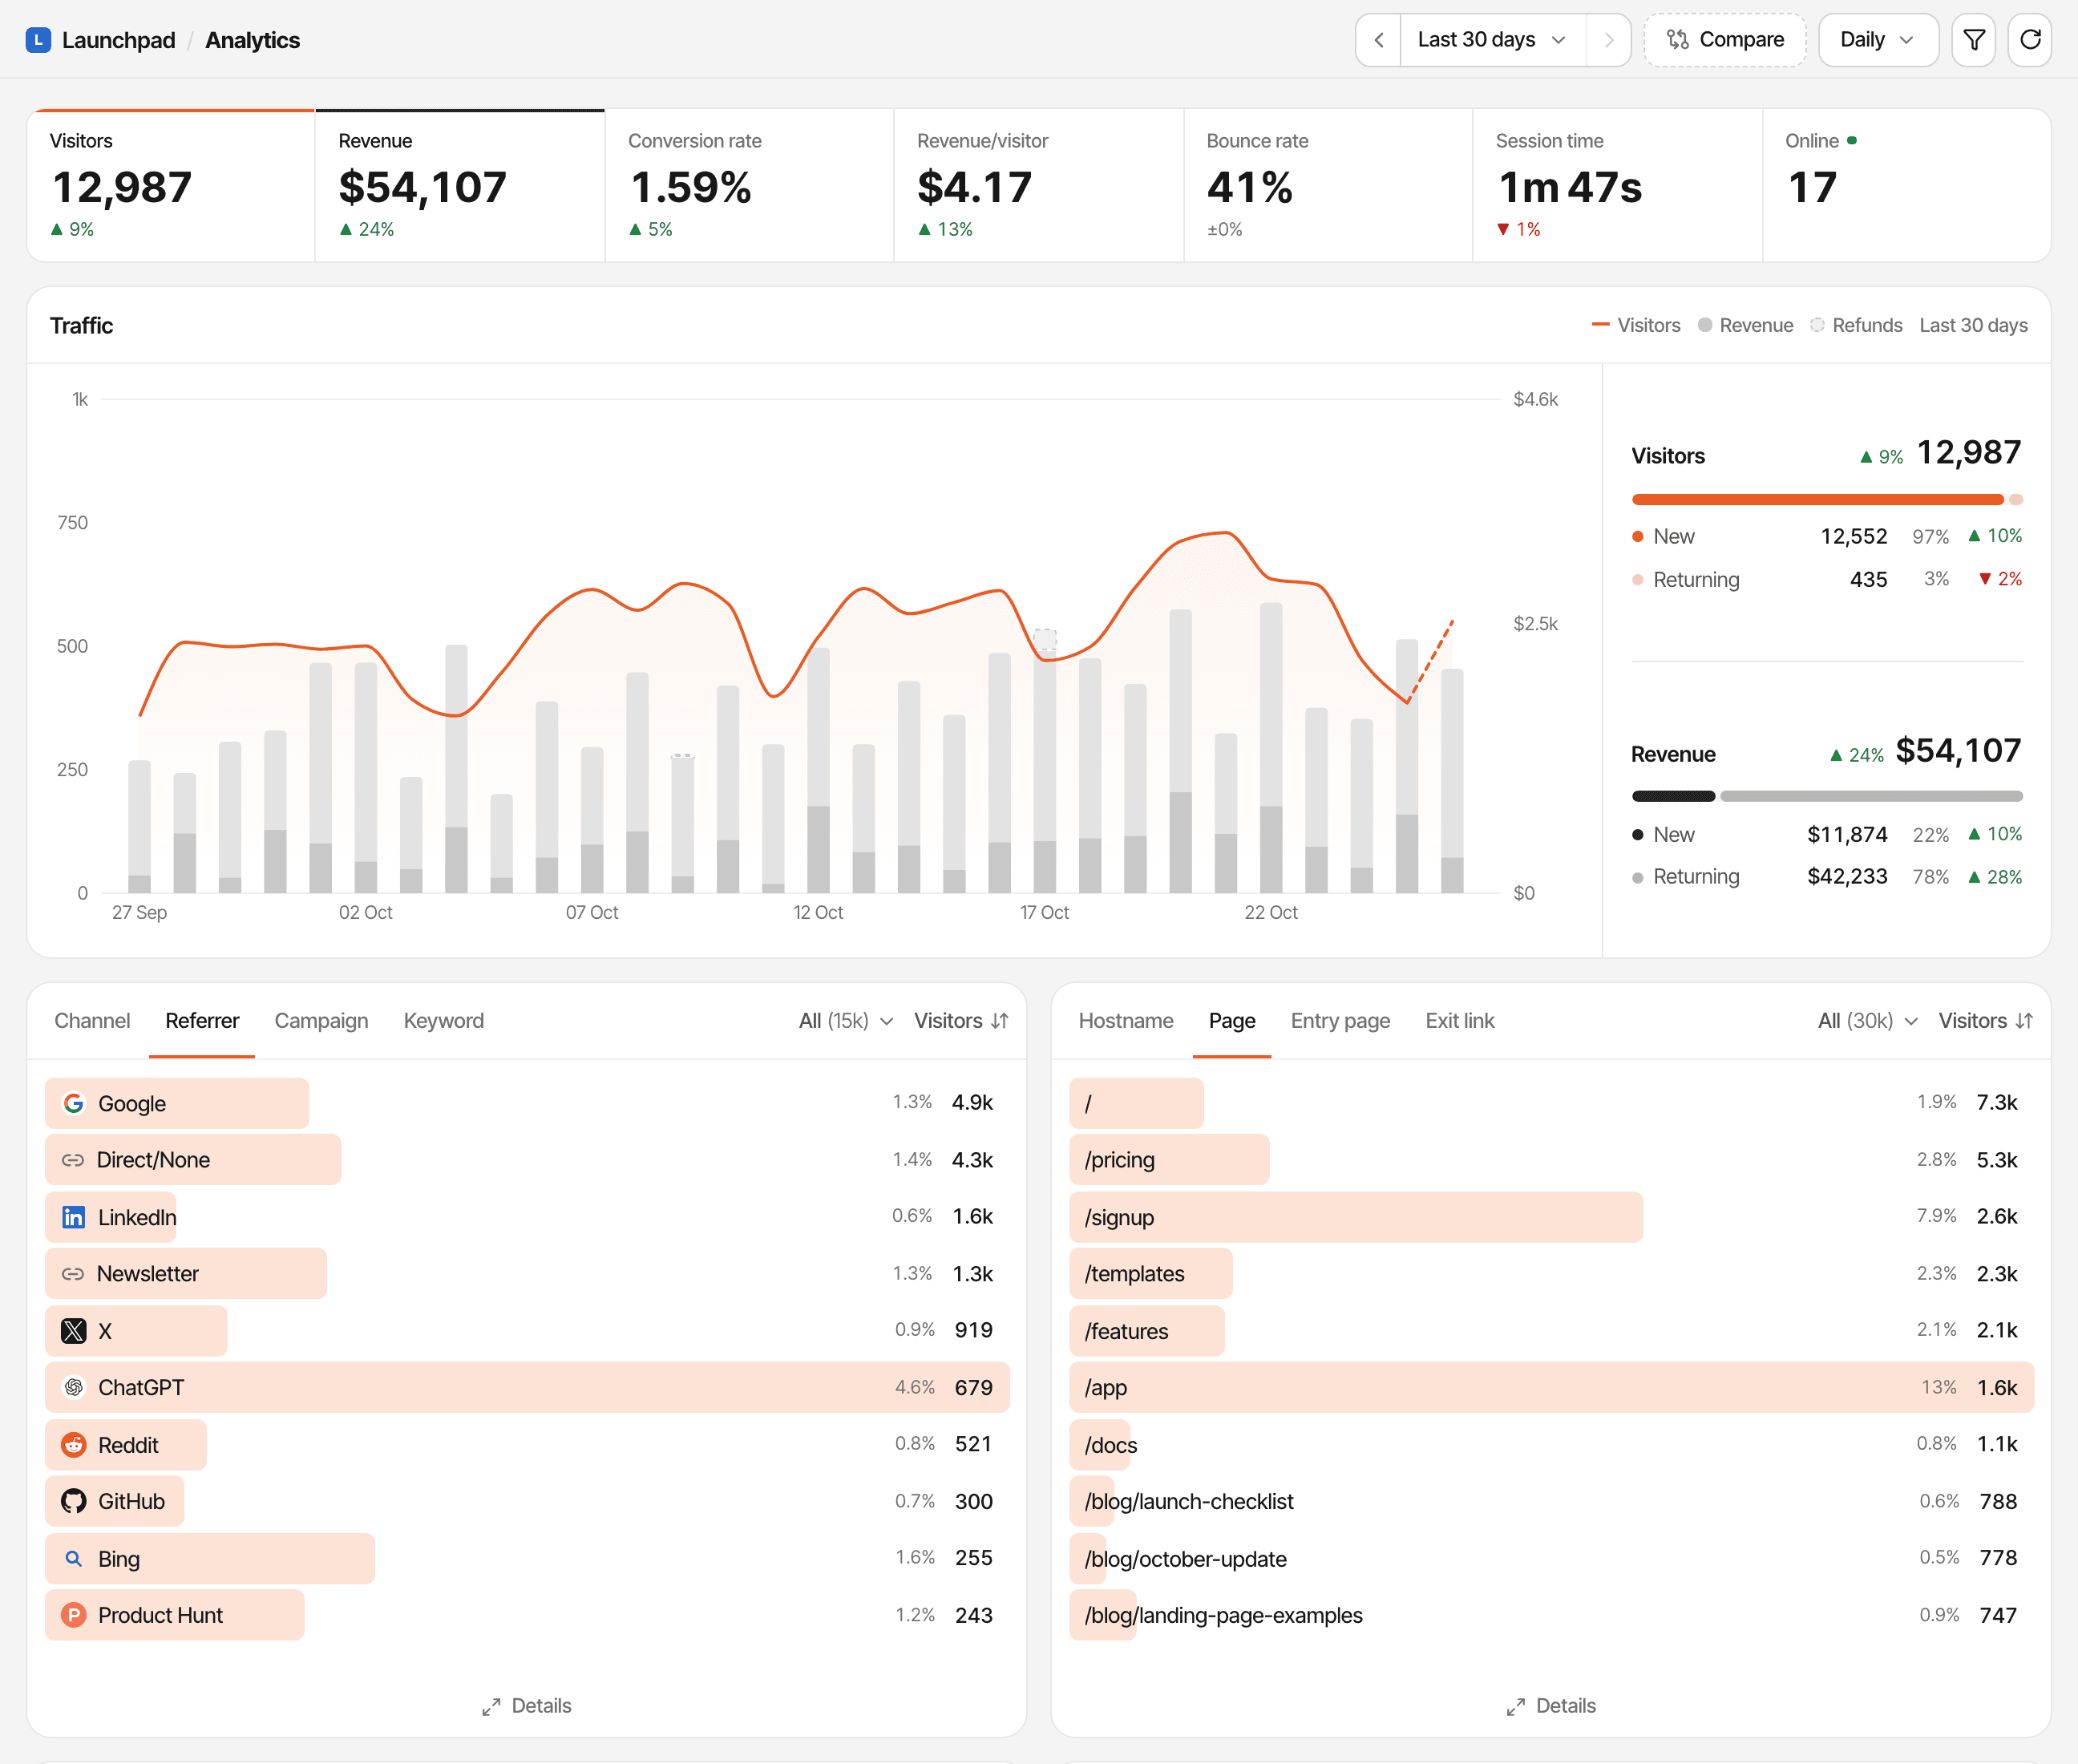Switch to the Hostname tab
2078x1764 pixels.
[x=1126, y=1021]
